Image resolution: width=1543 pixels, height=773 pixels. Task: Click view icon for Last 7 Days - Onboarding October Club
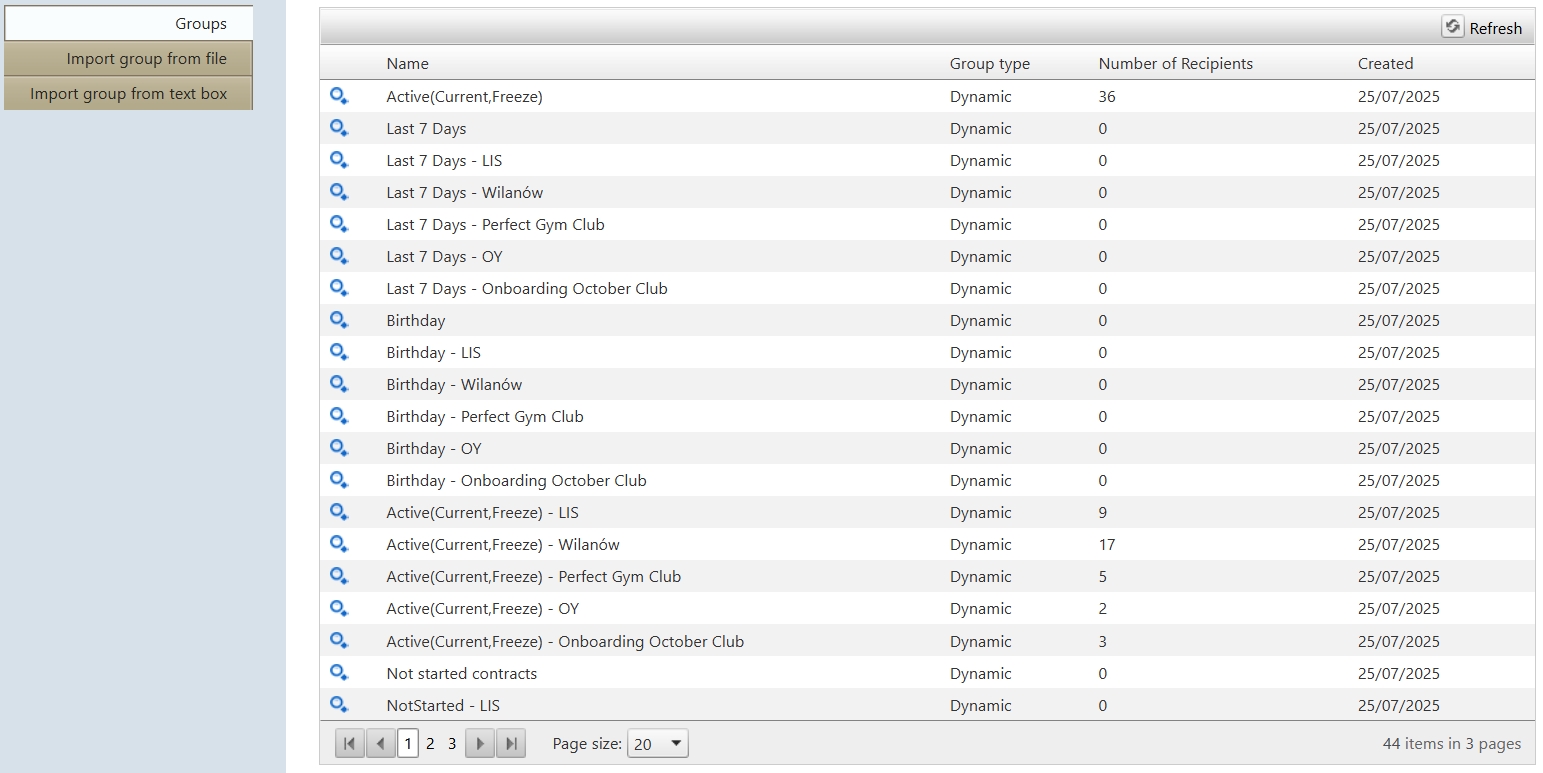[x=339, y=288]
